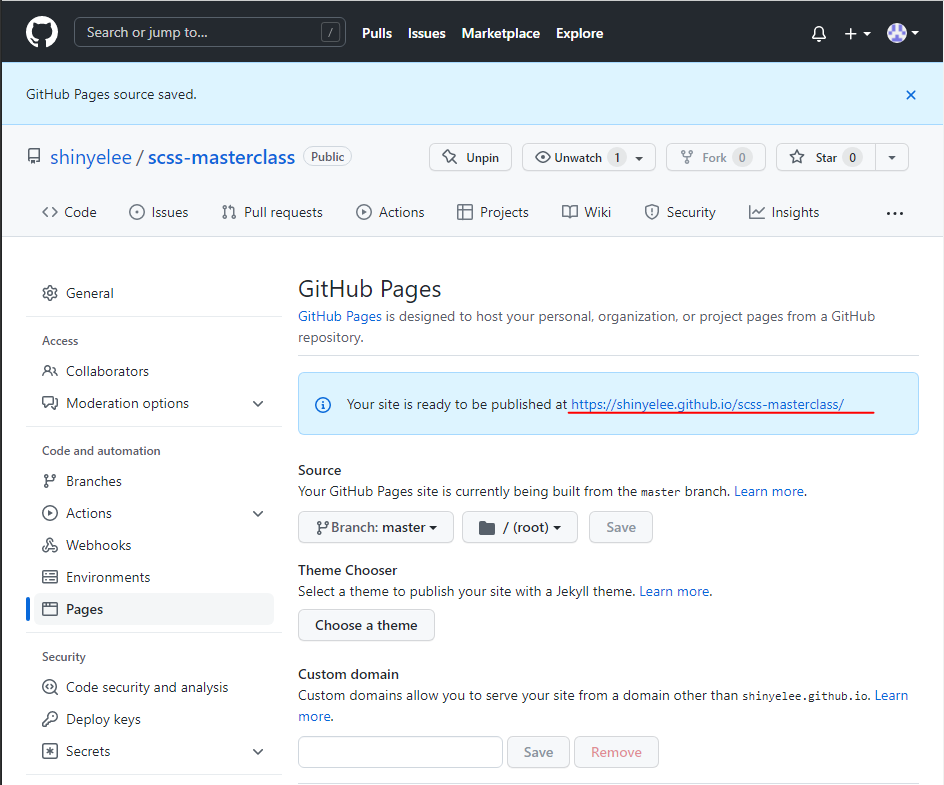The width and height of the screenshot is (944, 785).
Task: Open the Star lists dropdown arrow
Action: tap(892, 157)
